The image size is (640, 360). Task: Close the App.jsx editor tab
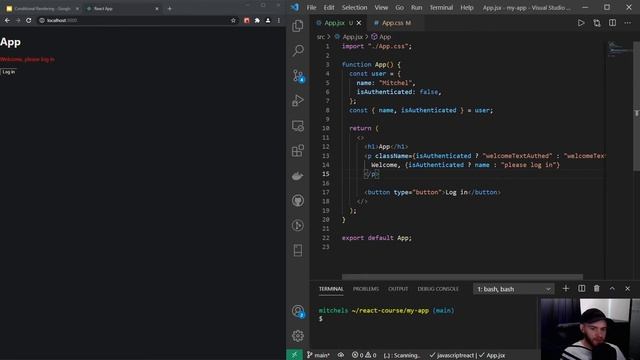(359, 23)
